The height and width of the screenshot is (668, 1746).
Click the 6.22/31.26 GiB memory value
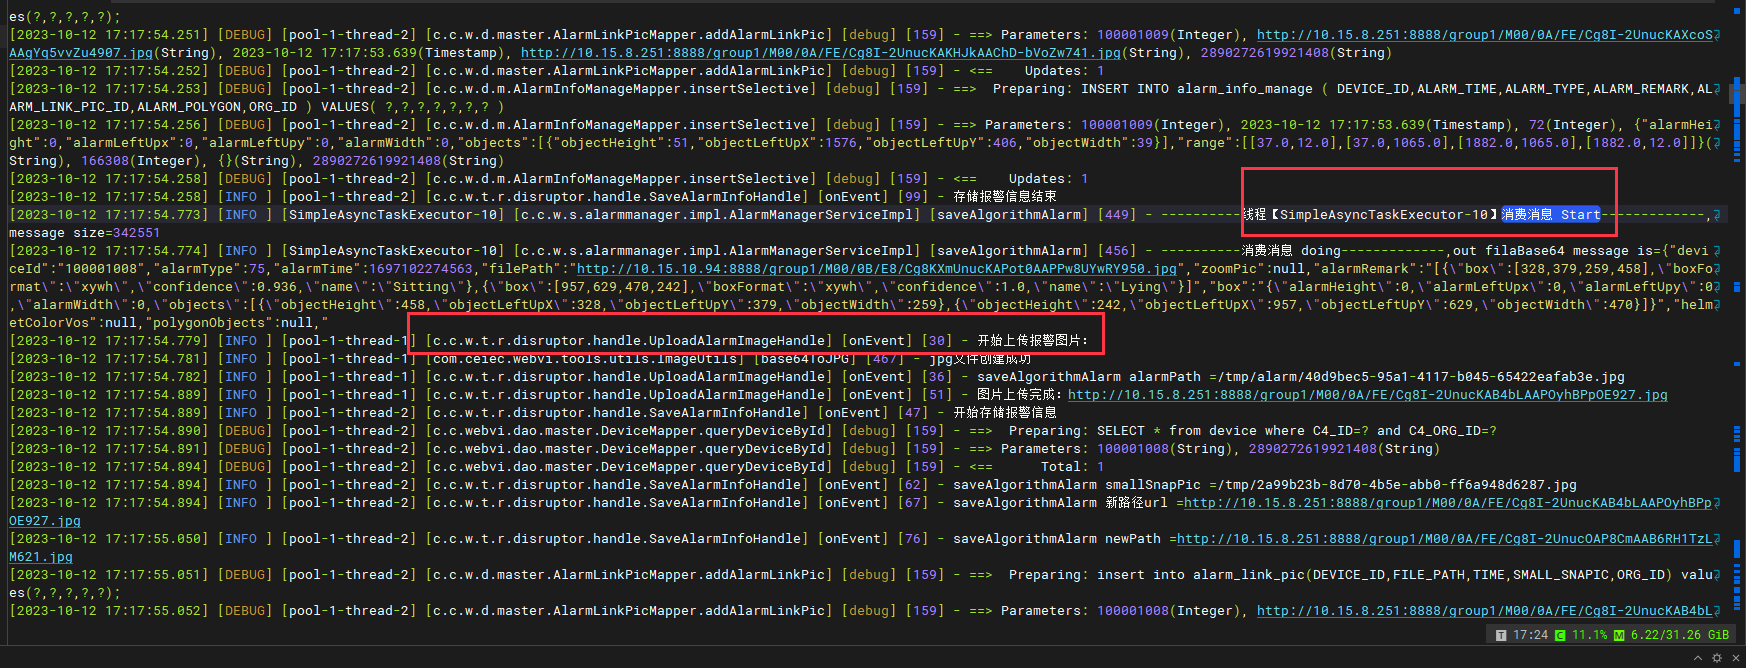pos(1680,635)
